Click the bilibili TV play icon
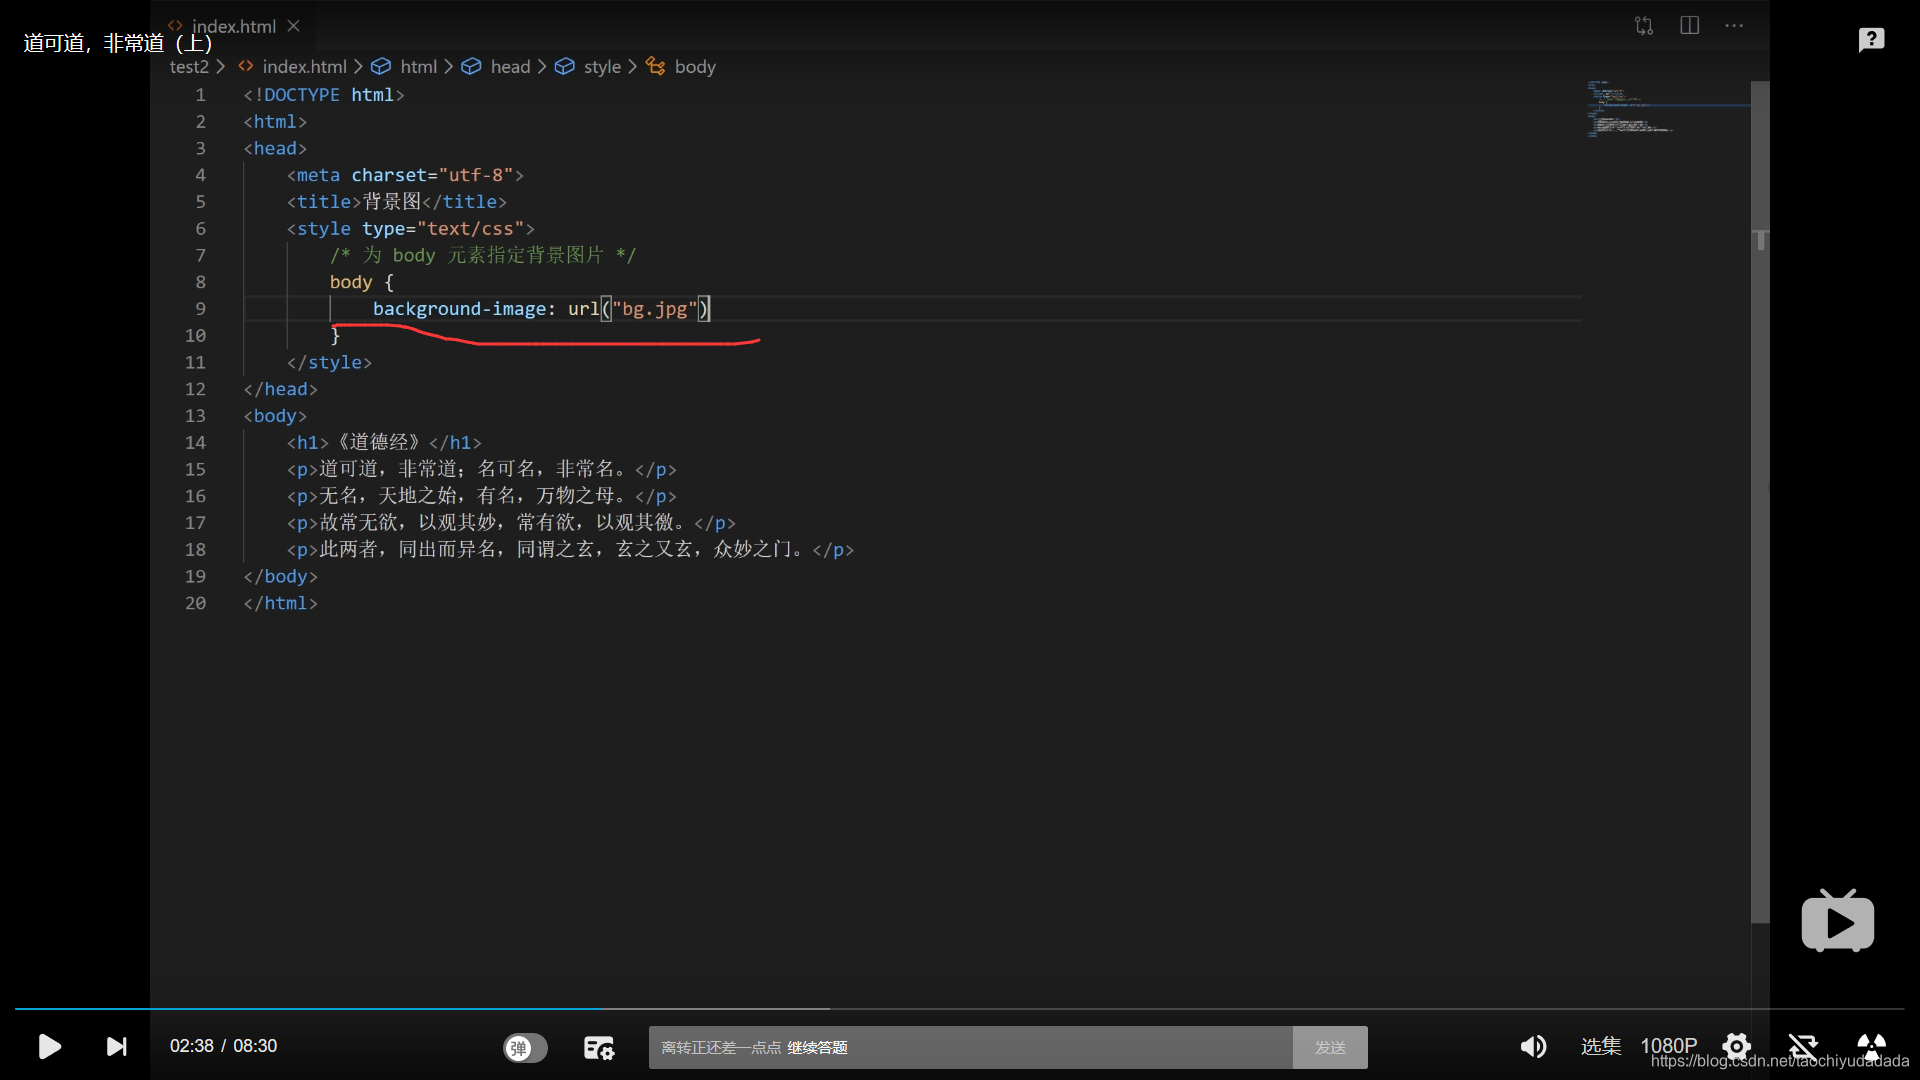The image size is (1920, 1080). 1837,921
